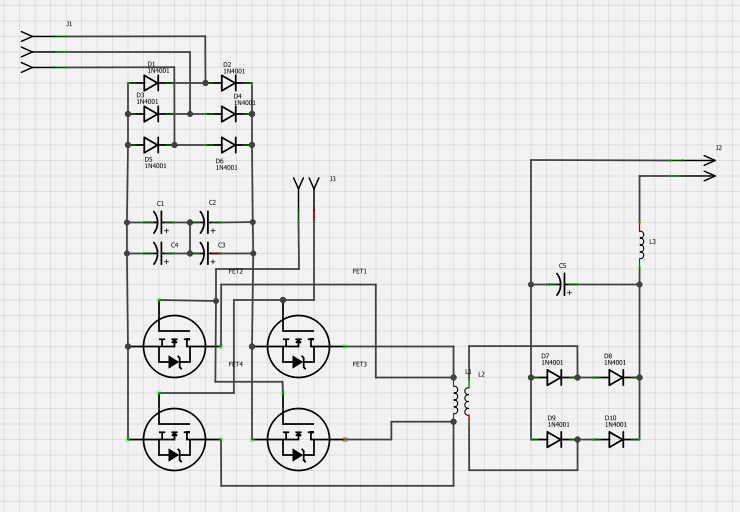The image size is (740, 512).
Task: Select the D1 diode symbol
Action: 151,83
